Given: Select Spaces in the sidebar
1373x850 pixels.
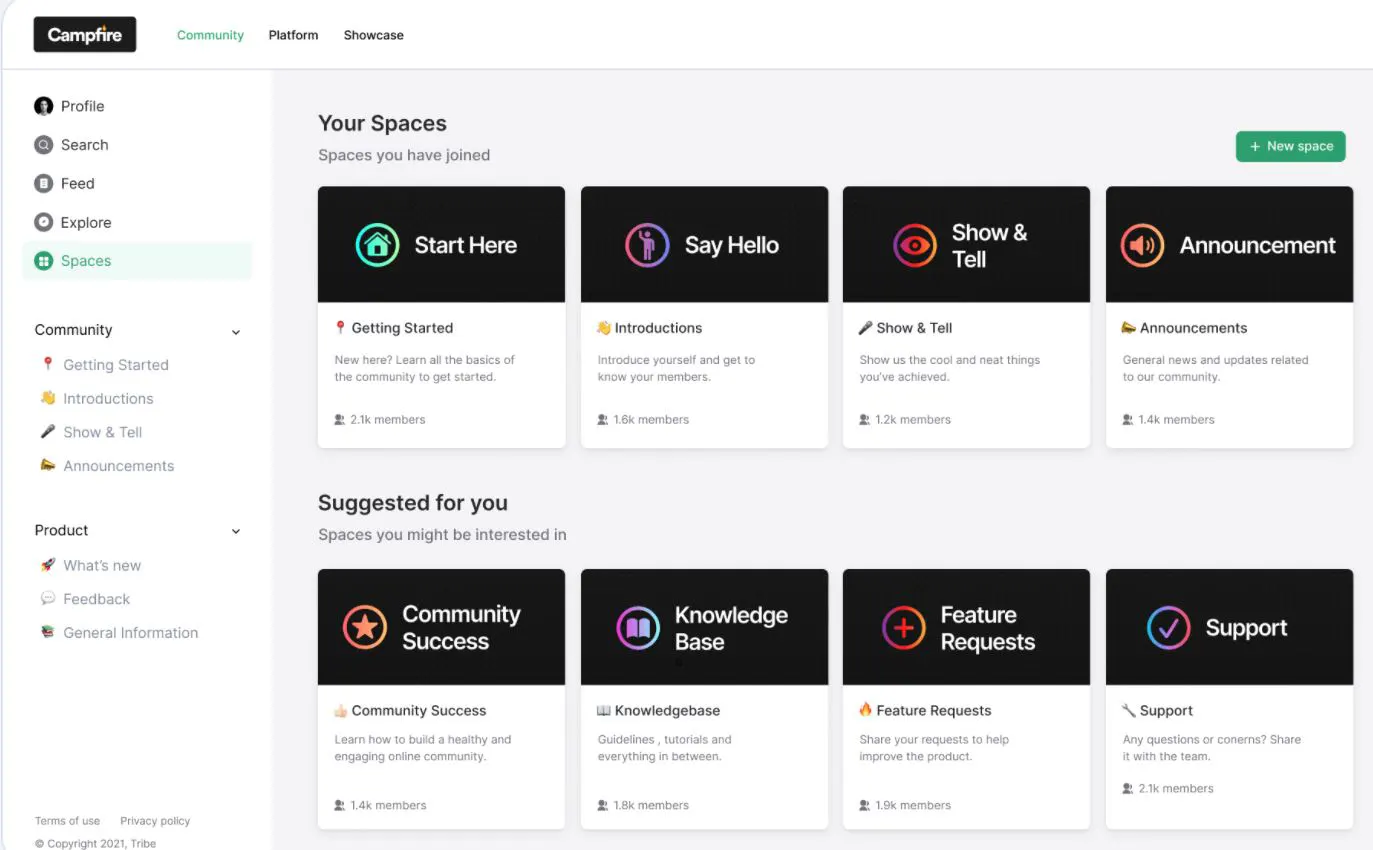Looking at the screenshot, I should point(137,261).
